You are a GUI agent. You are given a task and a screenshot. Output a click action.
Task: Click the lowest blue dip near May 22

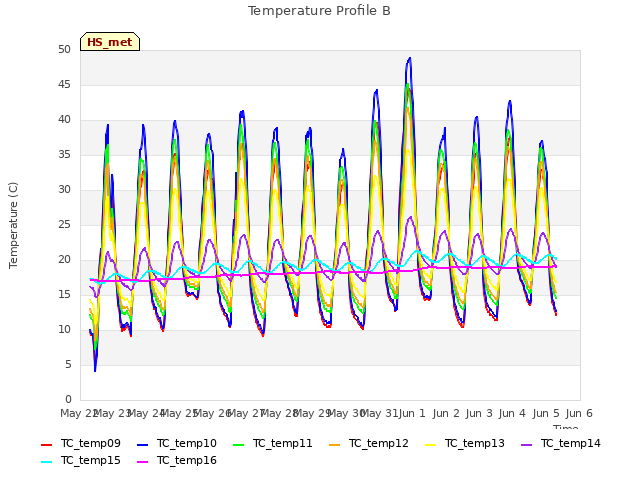(95, 370)
